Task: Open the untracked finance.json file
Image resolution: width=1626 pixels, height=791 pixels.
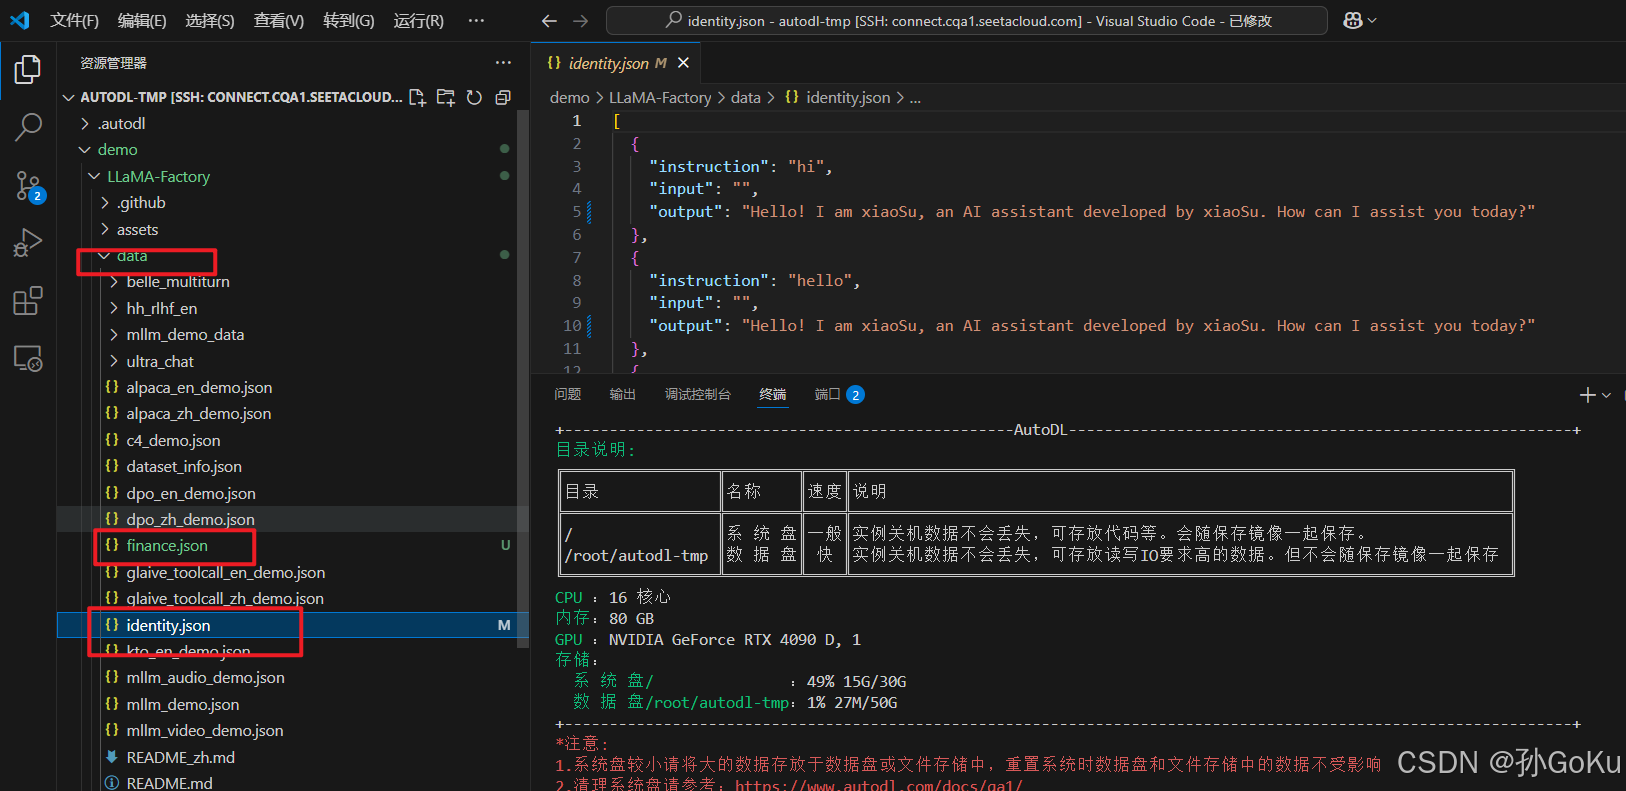Action: click(x=167, y=546)
